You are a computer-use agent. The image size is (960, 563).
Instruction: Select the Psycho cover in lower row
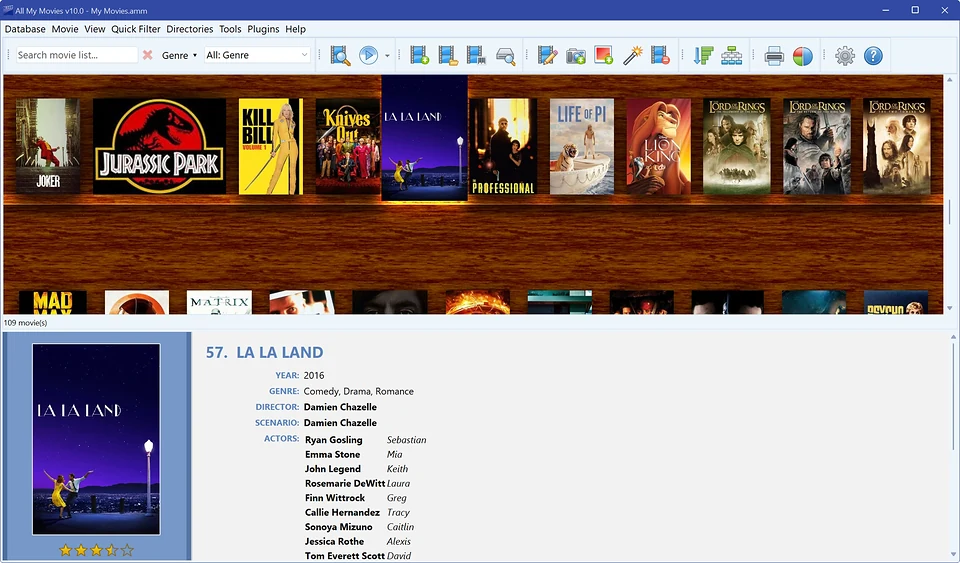click(896, 302)
